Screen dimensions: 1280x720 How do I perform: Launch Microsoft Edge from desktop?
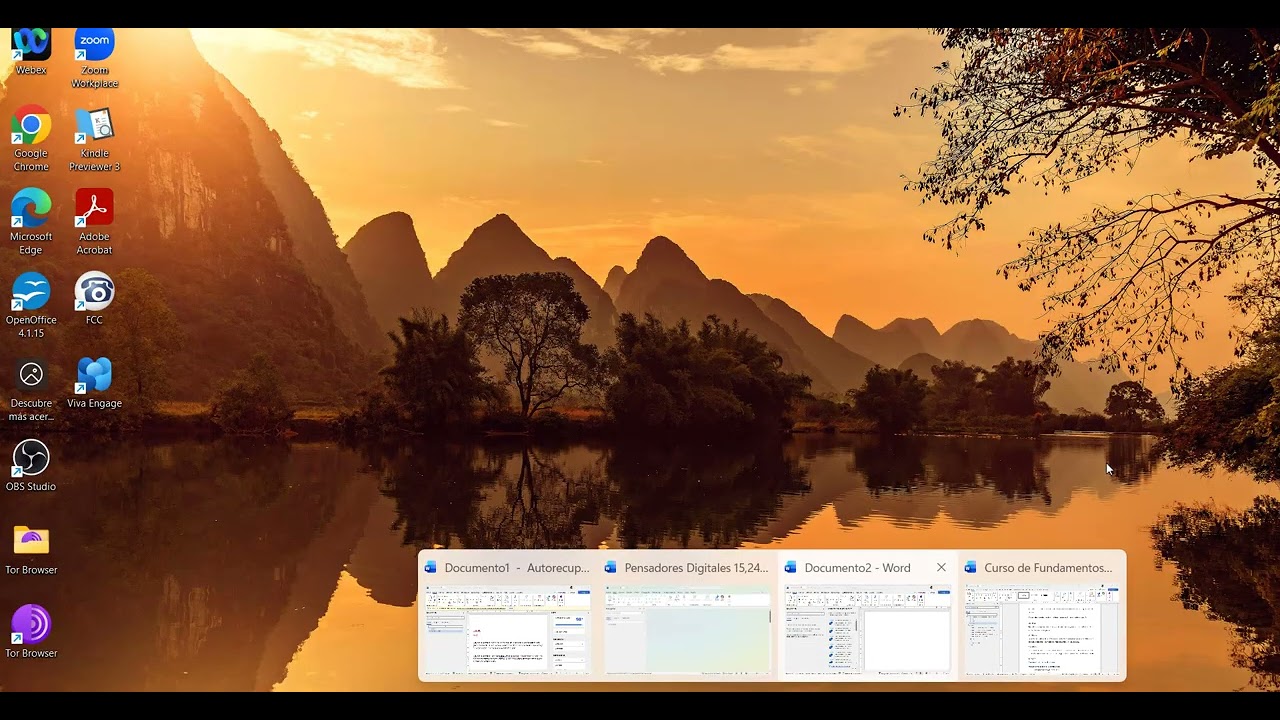31,221
